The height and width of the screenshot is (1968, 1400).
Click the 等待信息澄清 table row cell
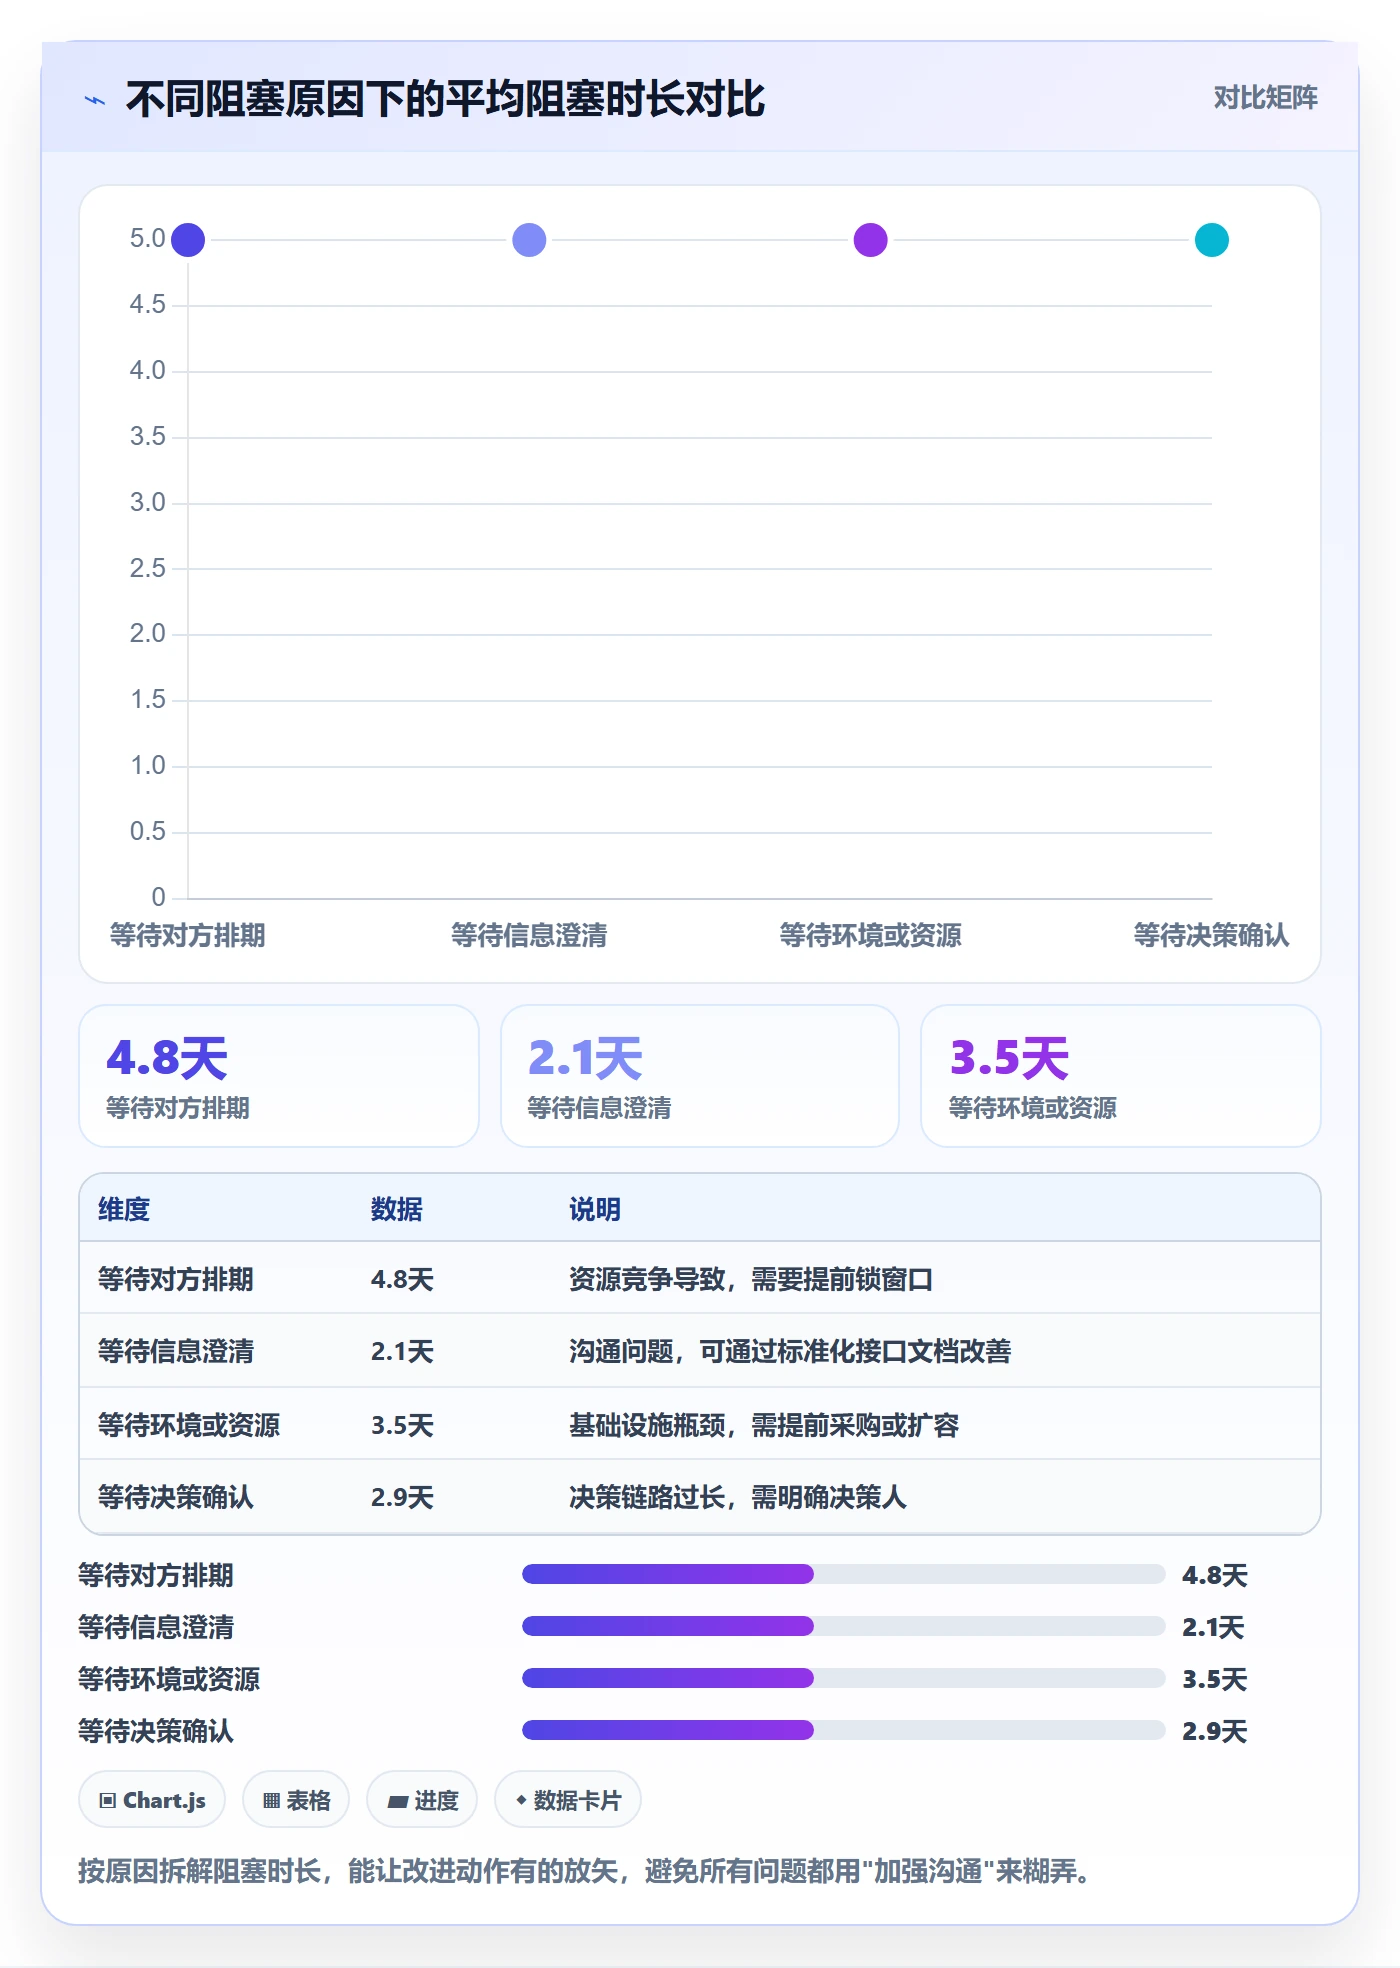click(x=176, y=1351)
